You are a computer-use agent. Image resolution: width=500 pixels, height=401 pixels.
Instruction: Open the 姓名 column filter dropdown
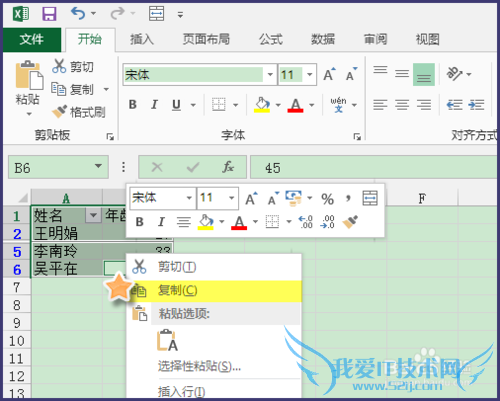(x=93, y=215)
